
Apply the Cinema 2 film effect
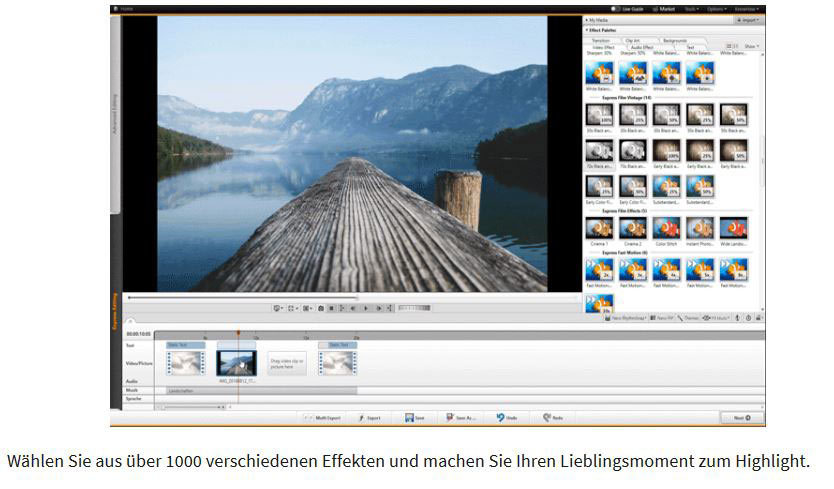633,228
